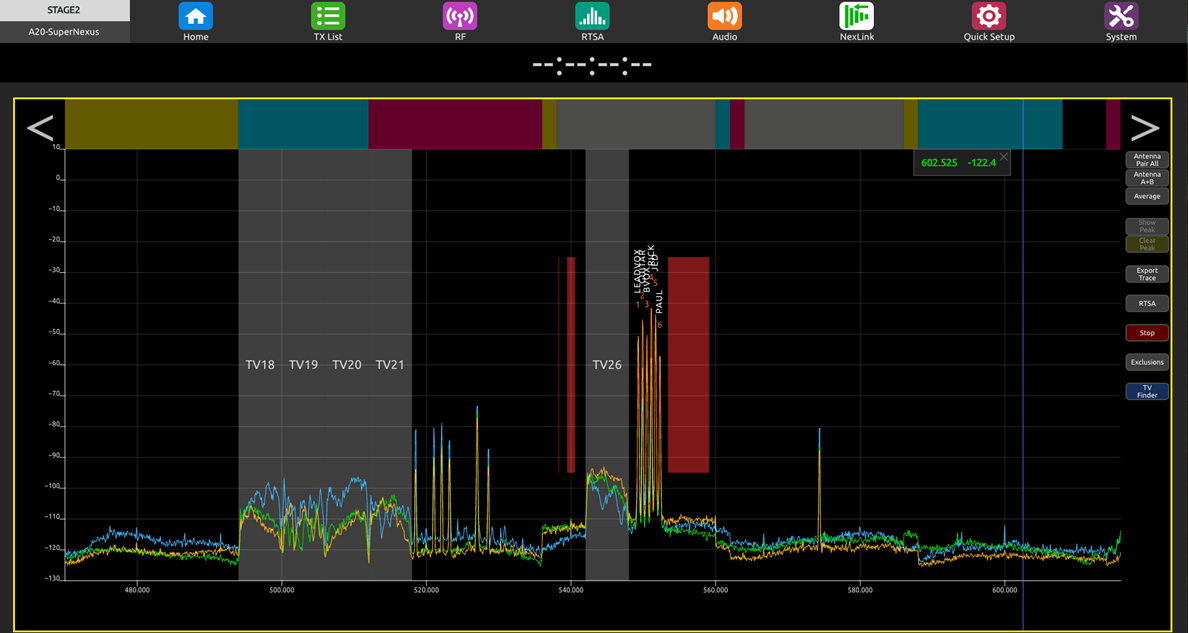The width and height of the screenshot is (1188, 633).
Task: Toggle Antenna Pair All view
Action: coord(1147,160)
